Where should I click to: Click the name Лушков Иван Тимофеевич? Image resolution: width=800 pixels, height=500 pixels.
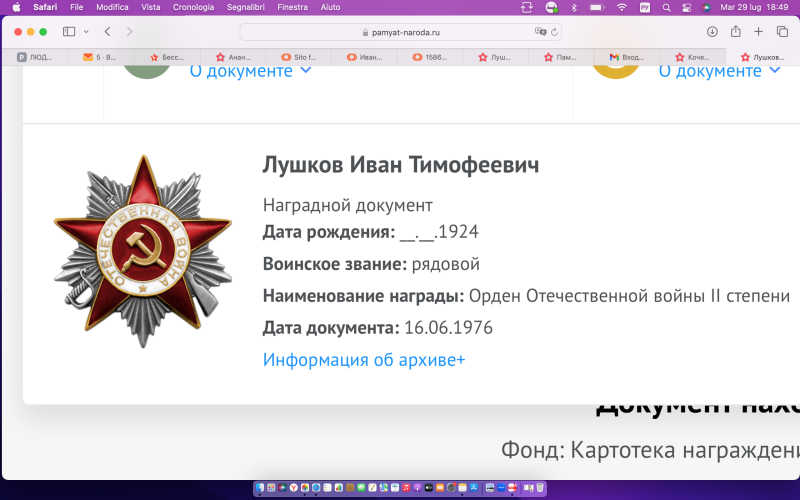coord(401,165)
